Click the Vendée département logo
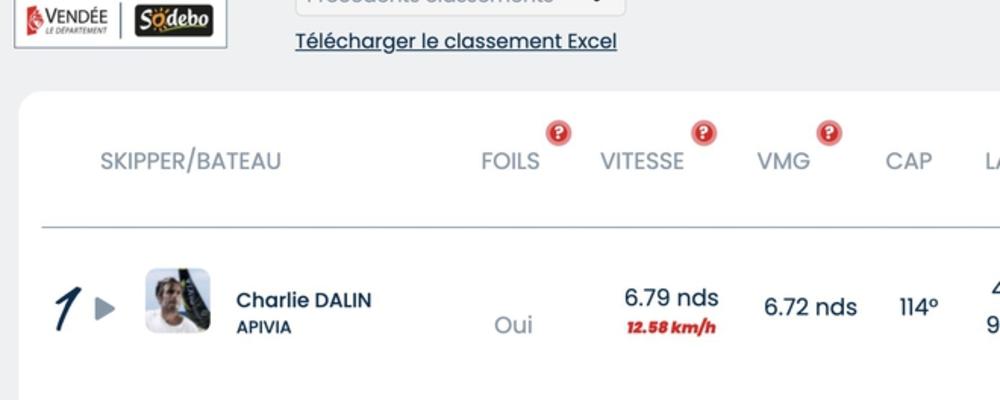 [67, 20]
